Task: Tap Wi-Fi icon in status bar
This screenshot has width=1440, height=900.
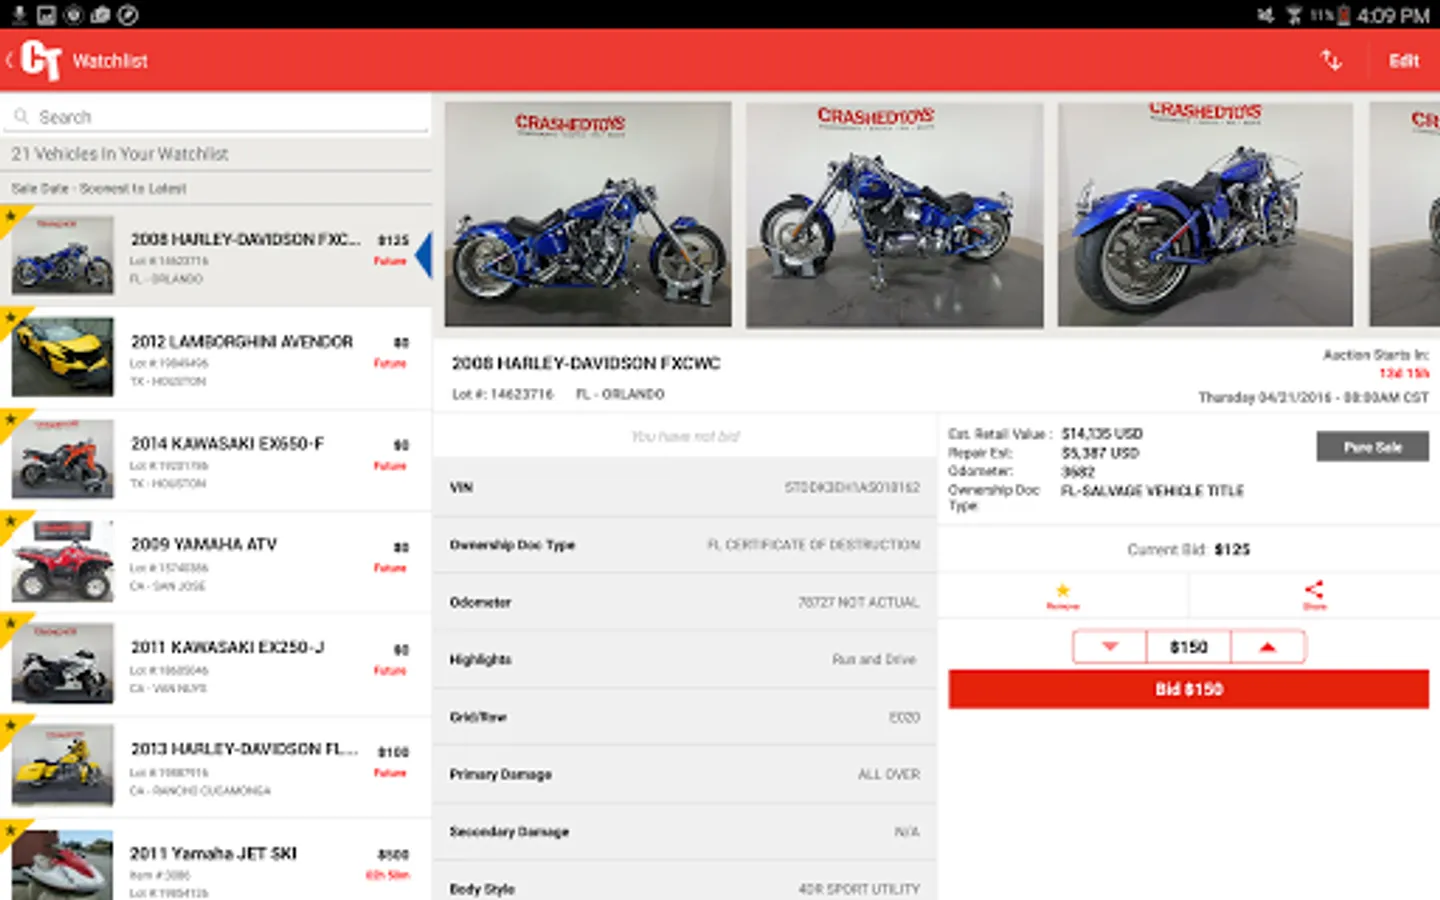Action: [1294, 15]
